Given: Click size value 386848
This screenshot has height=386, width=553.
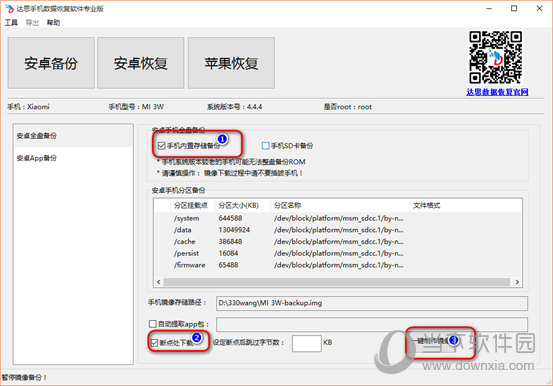Looking at the screenshot, I should click(230, 242).
